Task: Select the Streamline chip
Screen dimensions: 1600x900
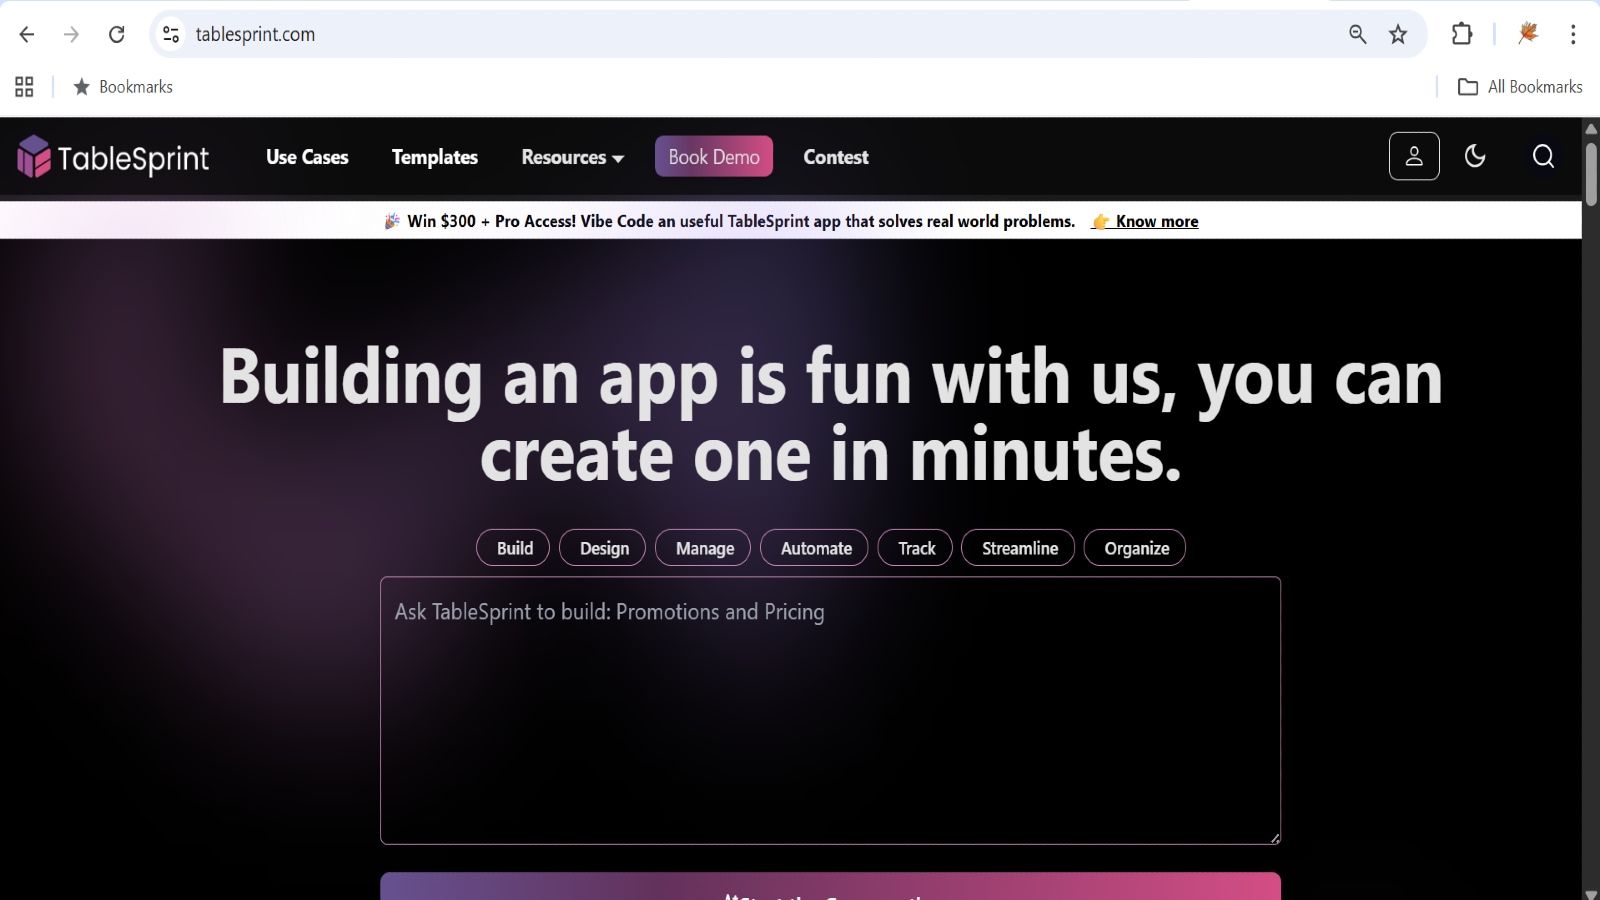Action: pyautogui.click(x=1018, y=548)
